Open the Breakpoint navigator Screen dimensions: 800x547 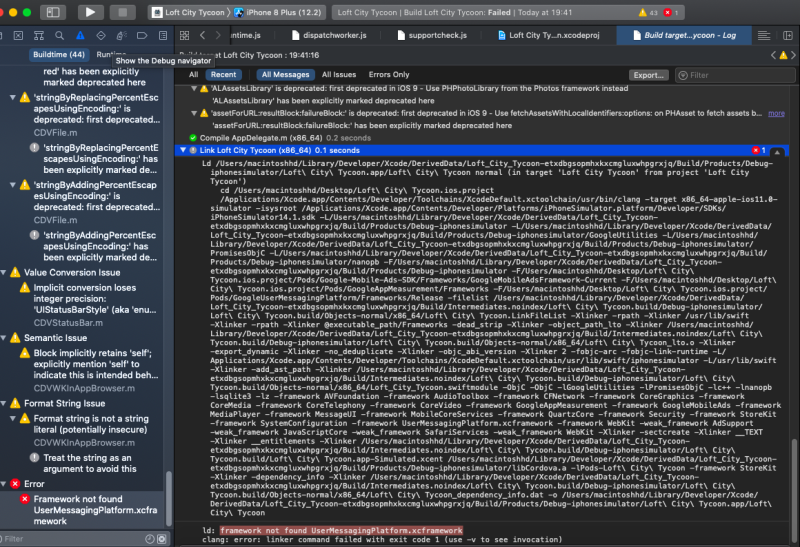(x=142, y=35)
